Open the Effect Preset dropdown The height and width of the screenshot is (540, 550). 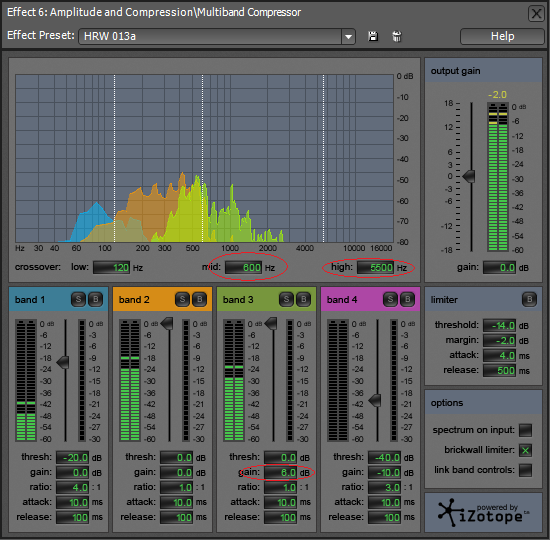click(348, 36)
